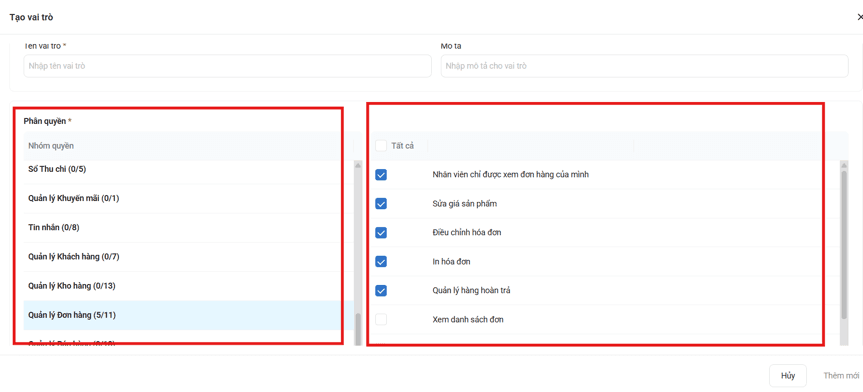
Task: Uncheck In hóa đơn permission
Action: coord(381,262)
